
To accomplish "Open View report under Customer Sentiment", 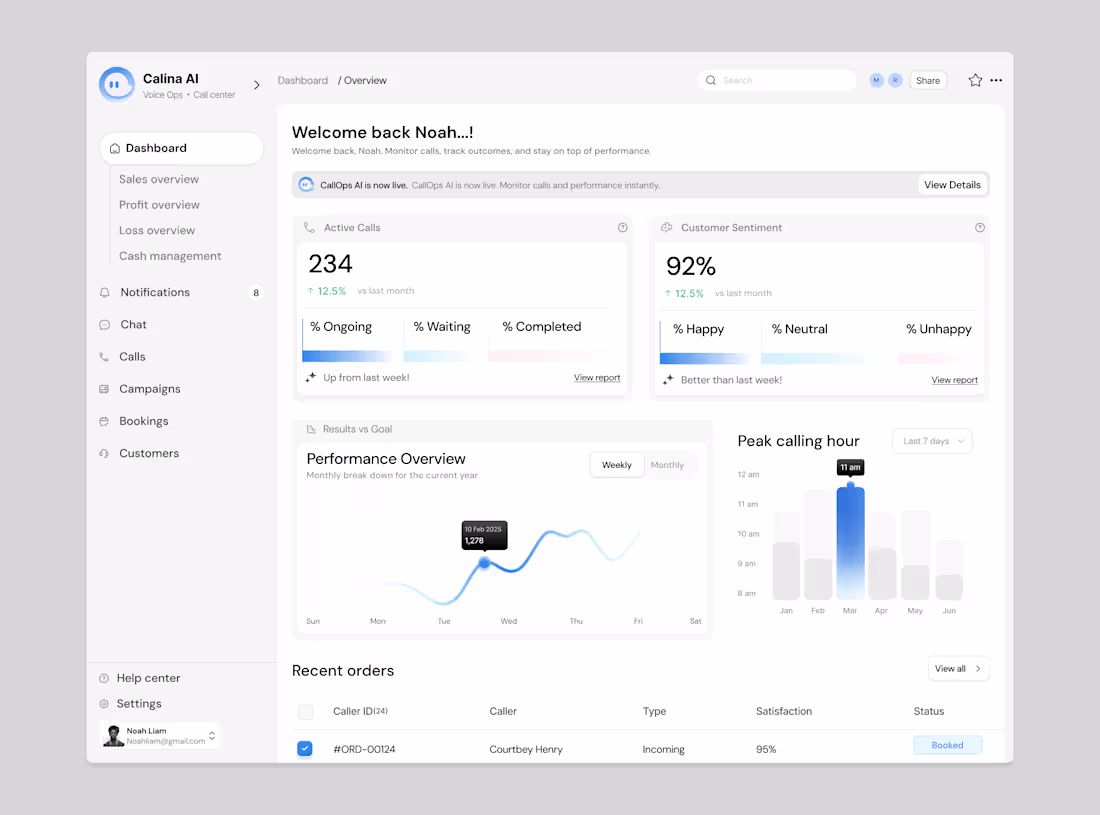I will pos(955,379).
